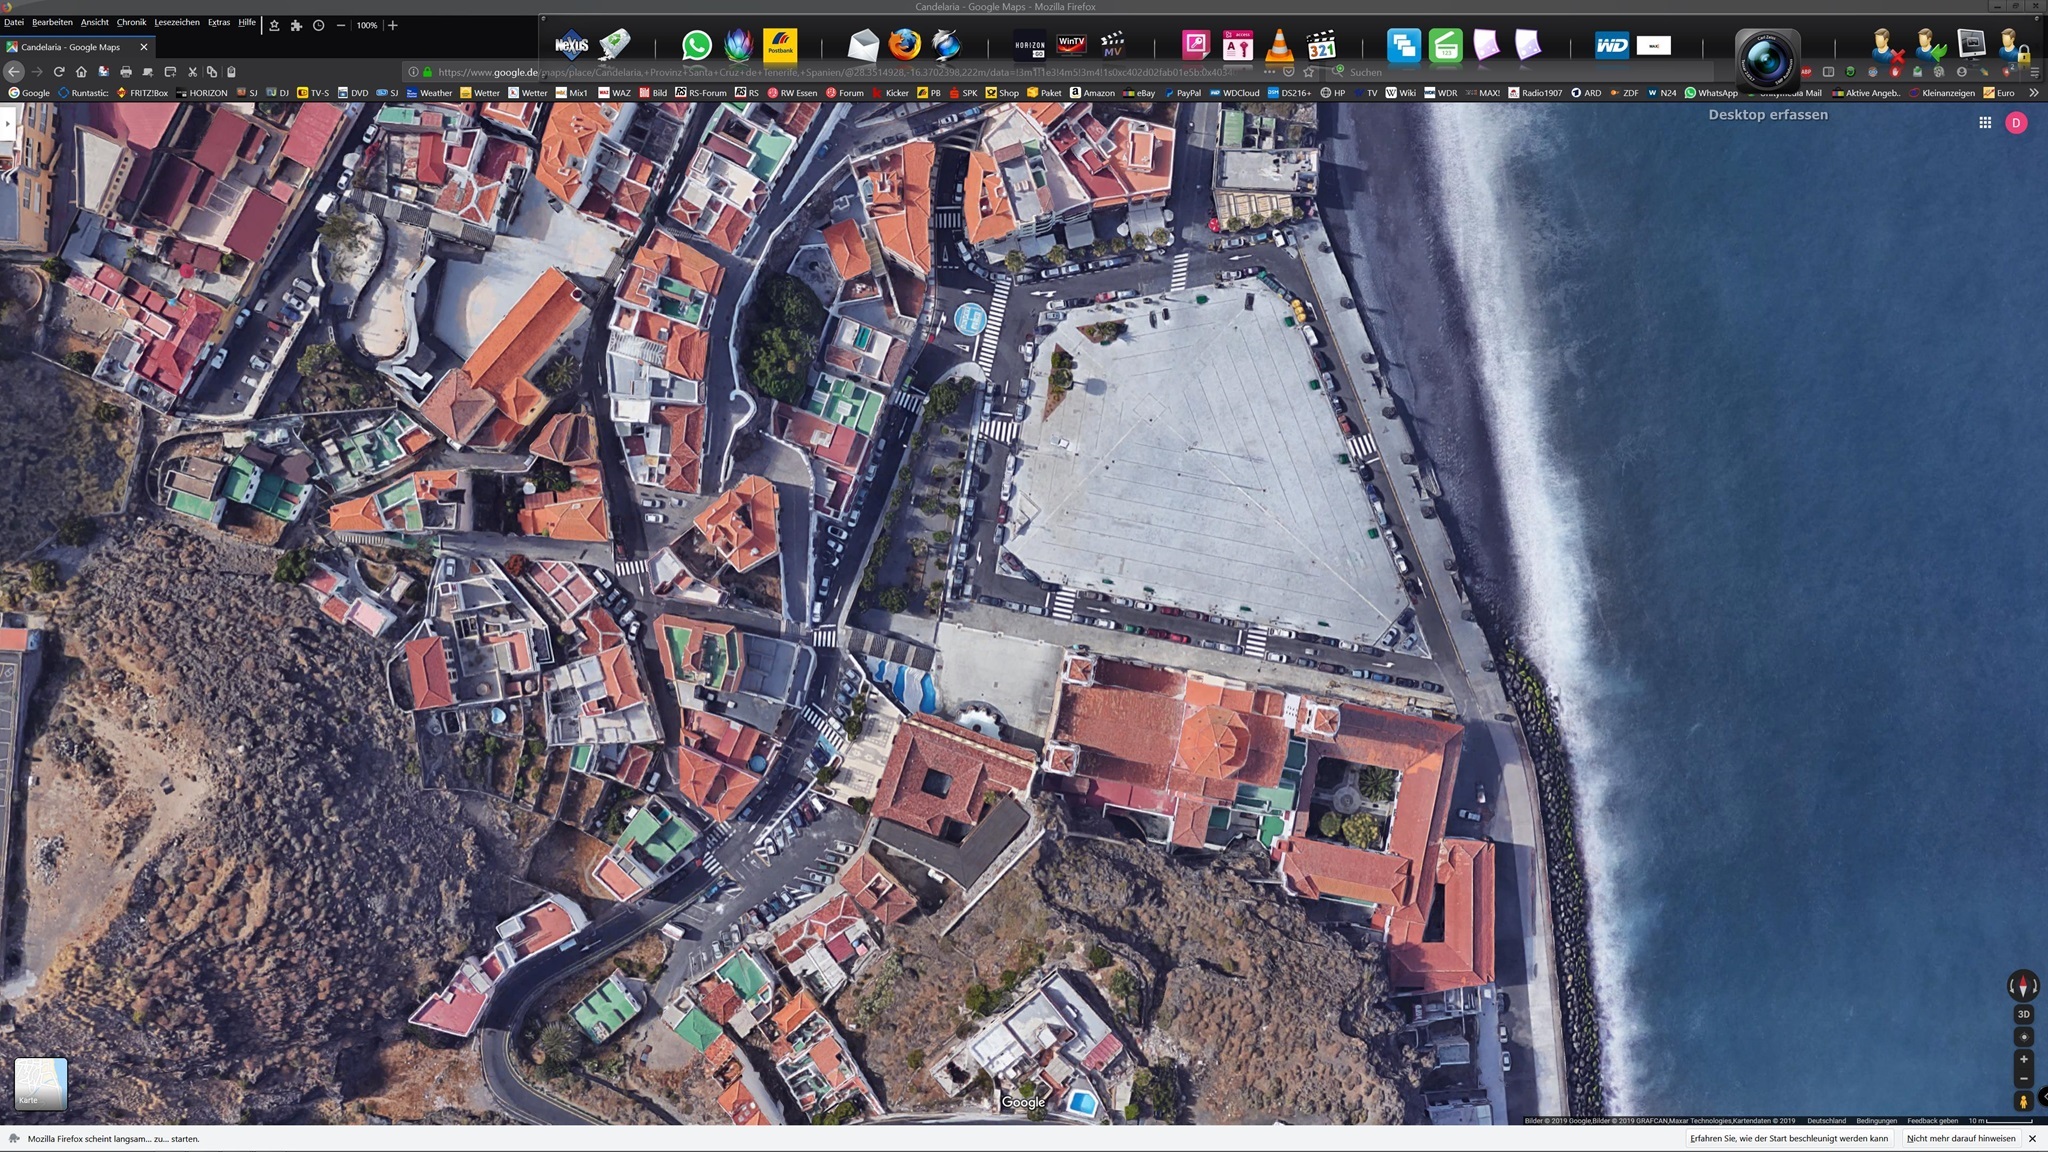Increase page zoom next to 100%
The height and width of the screenshot is (1152, 2048).
coord(393,25)
